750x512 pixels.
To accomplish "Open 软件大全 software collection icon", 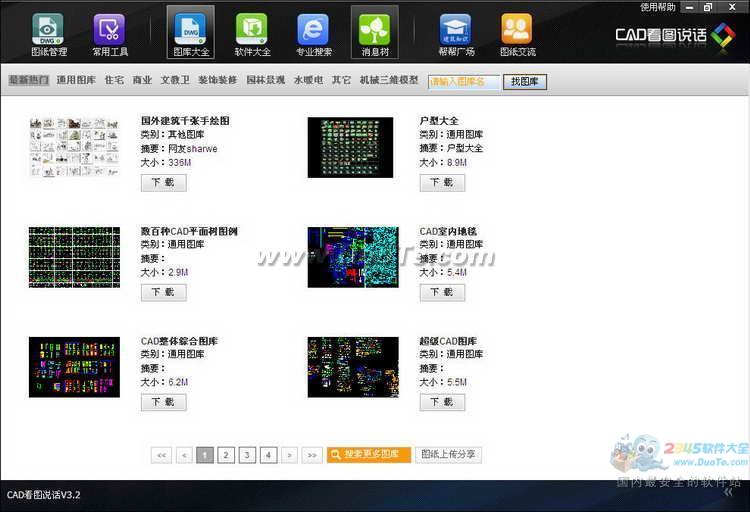I will 252,34.
